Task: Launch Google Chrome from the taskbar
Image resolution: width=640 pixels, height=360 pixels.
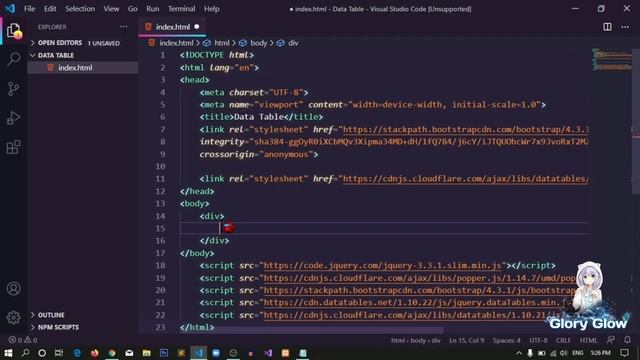Action: pyautogui.click(x=112, y=353)
